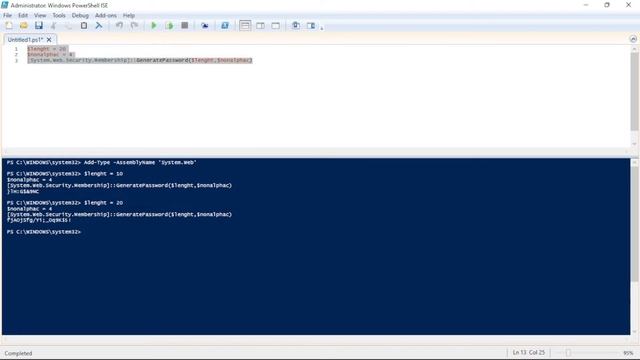Screen dimensions: 640x360
Task: Open the Debug menu
Action: [x=80, y=16]
